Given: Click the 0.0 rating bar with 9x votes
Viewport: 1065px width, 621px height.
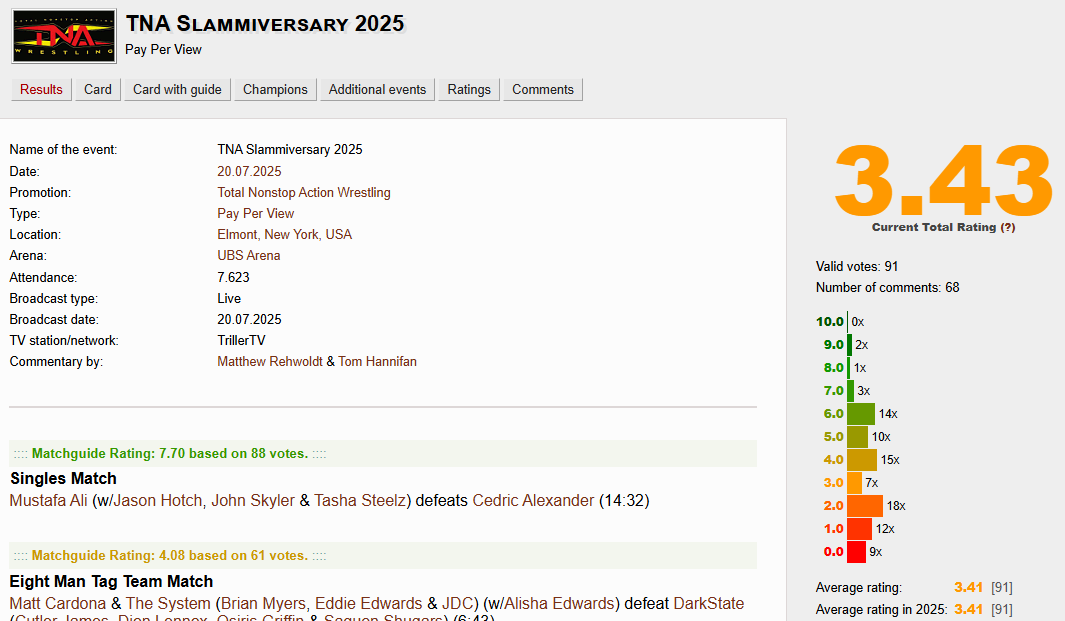Looking at the screenshot, I should point(856,552).
